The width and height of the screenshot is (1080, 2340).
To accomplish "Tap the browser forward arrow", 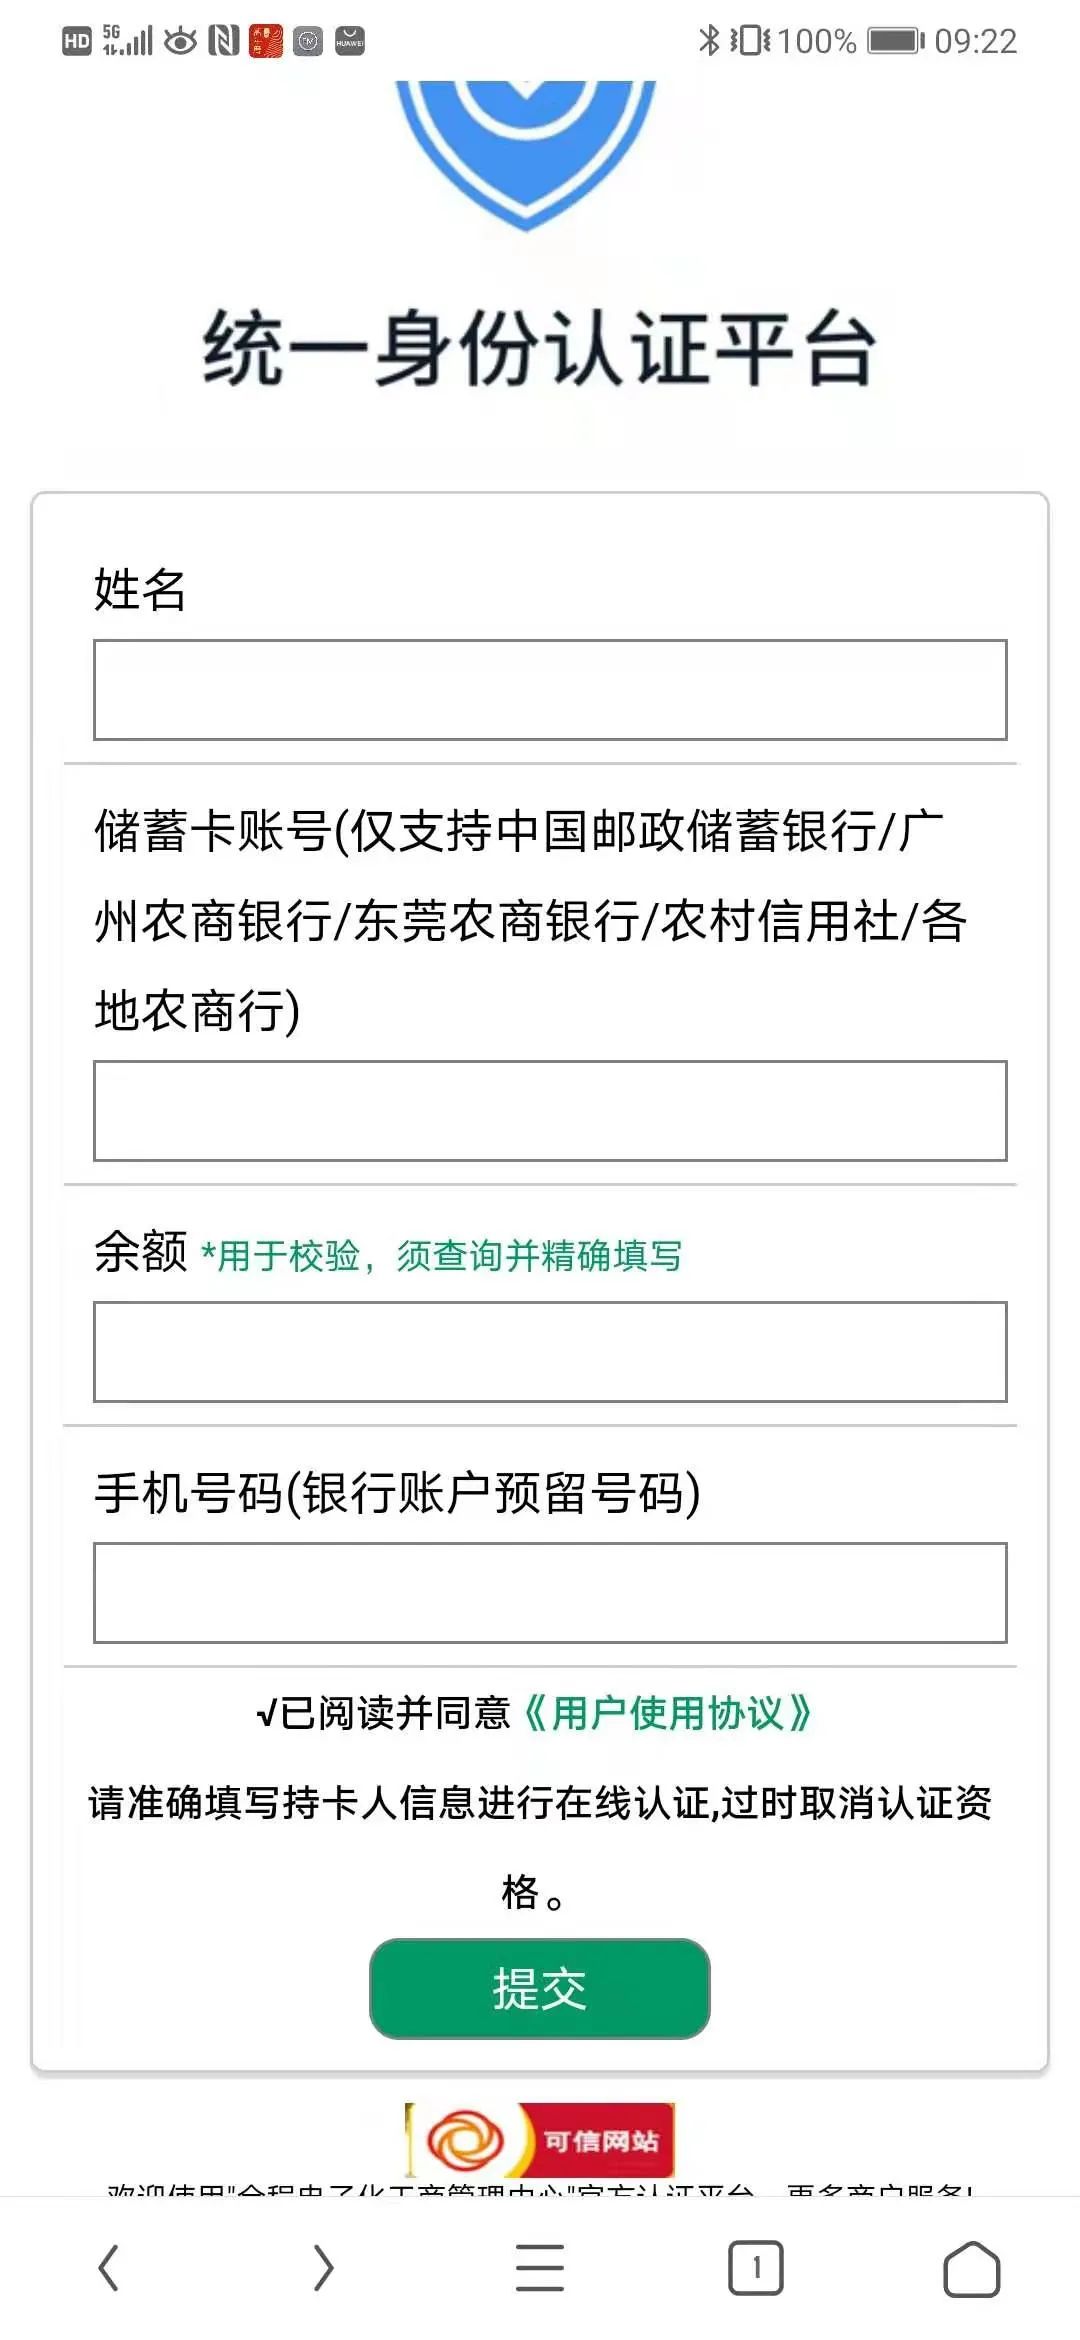I will [323, 2267].
